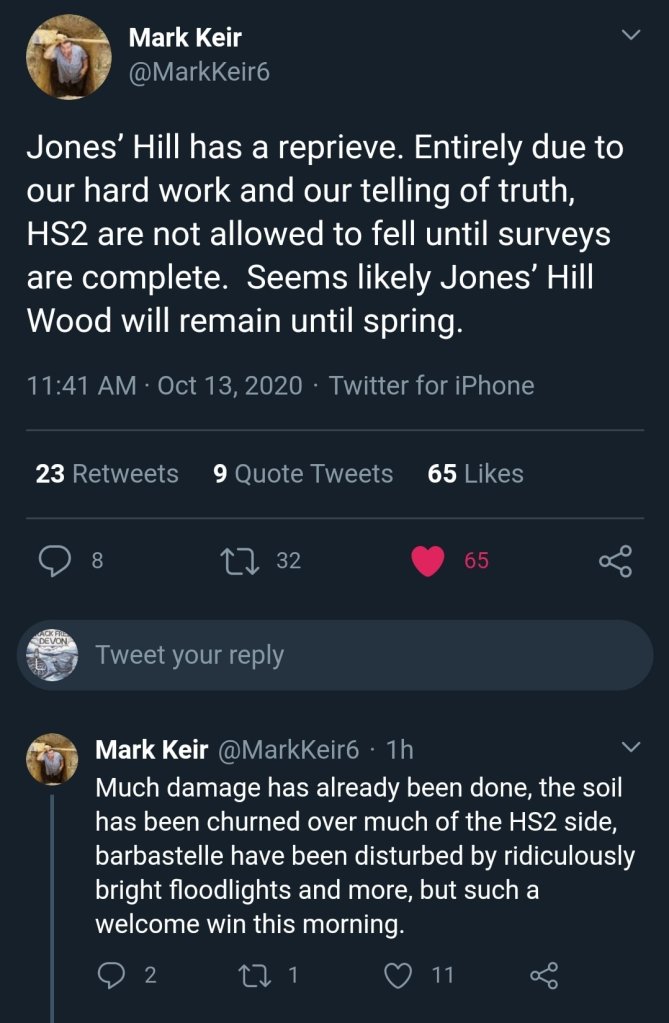Open the @MarkKeir6 handle under the name

(199, 72)
